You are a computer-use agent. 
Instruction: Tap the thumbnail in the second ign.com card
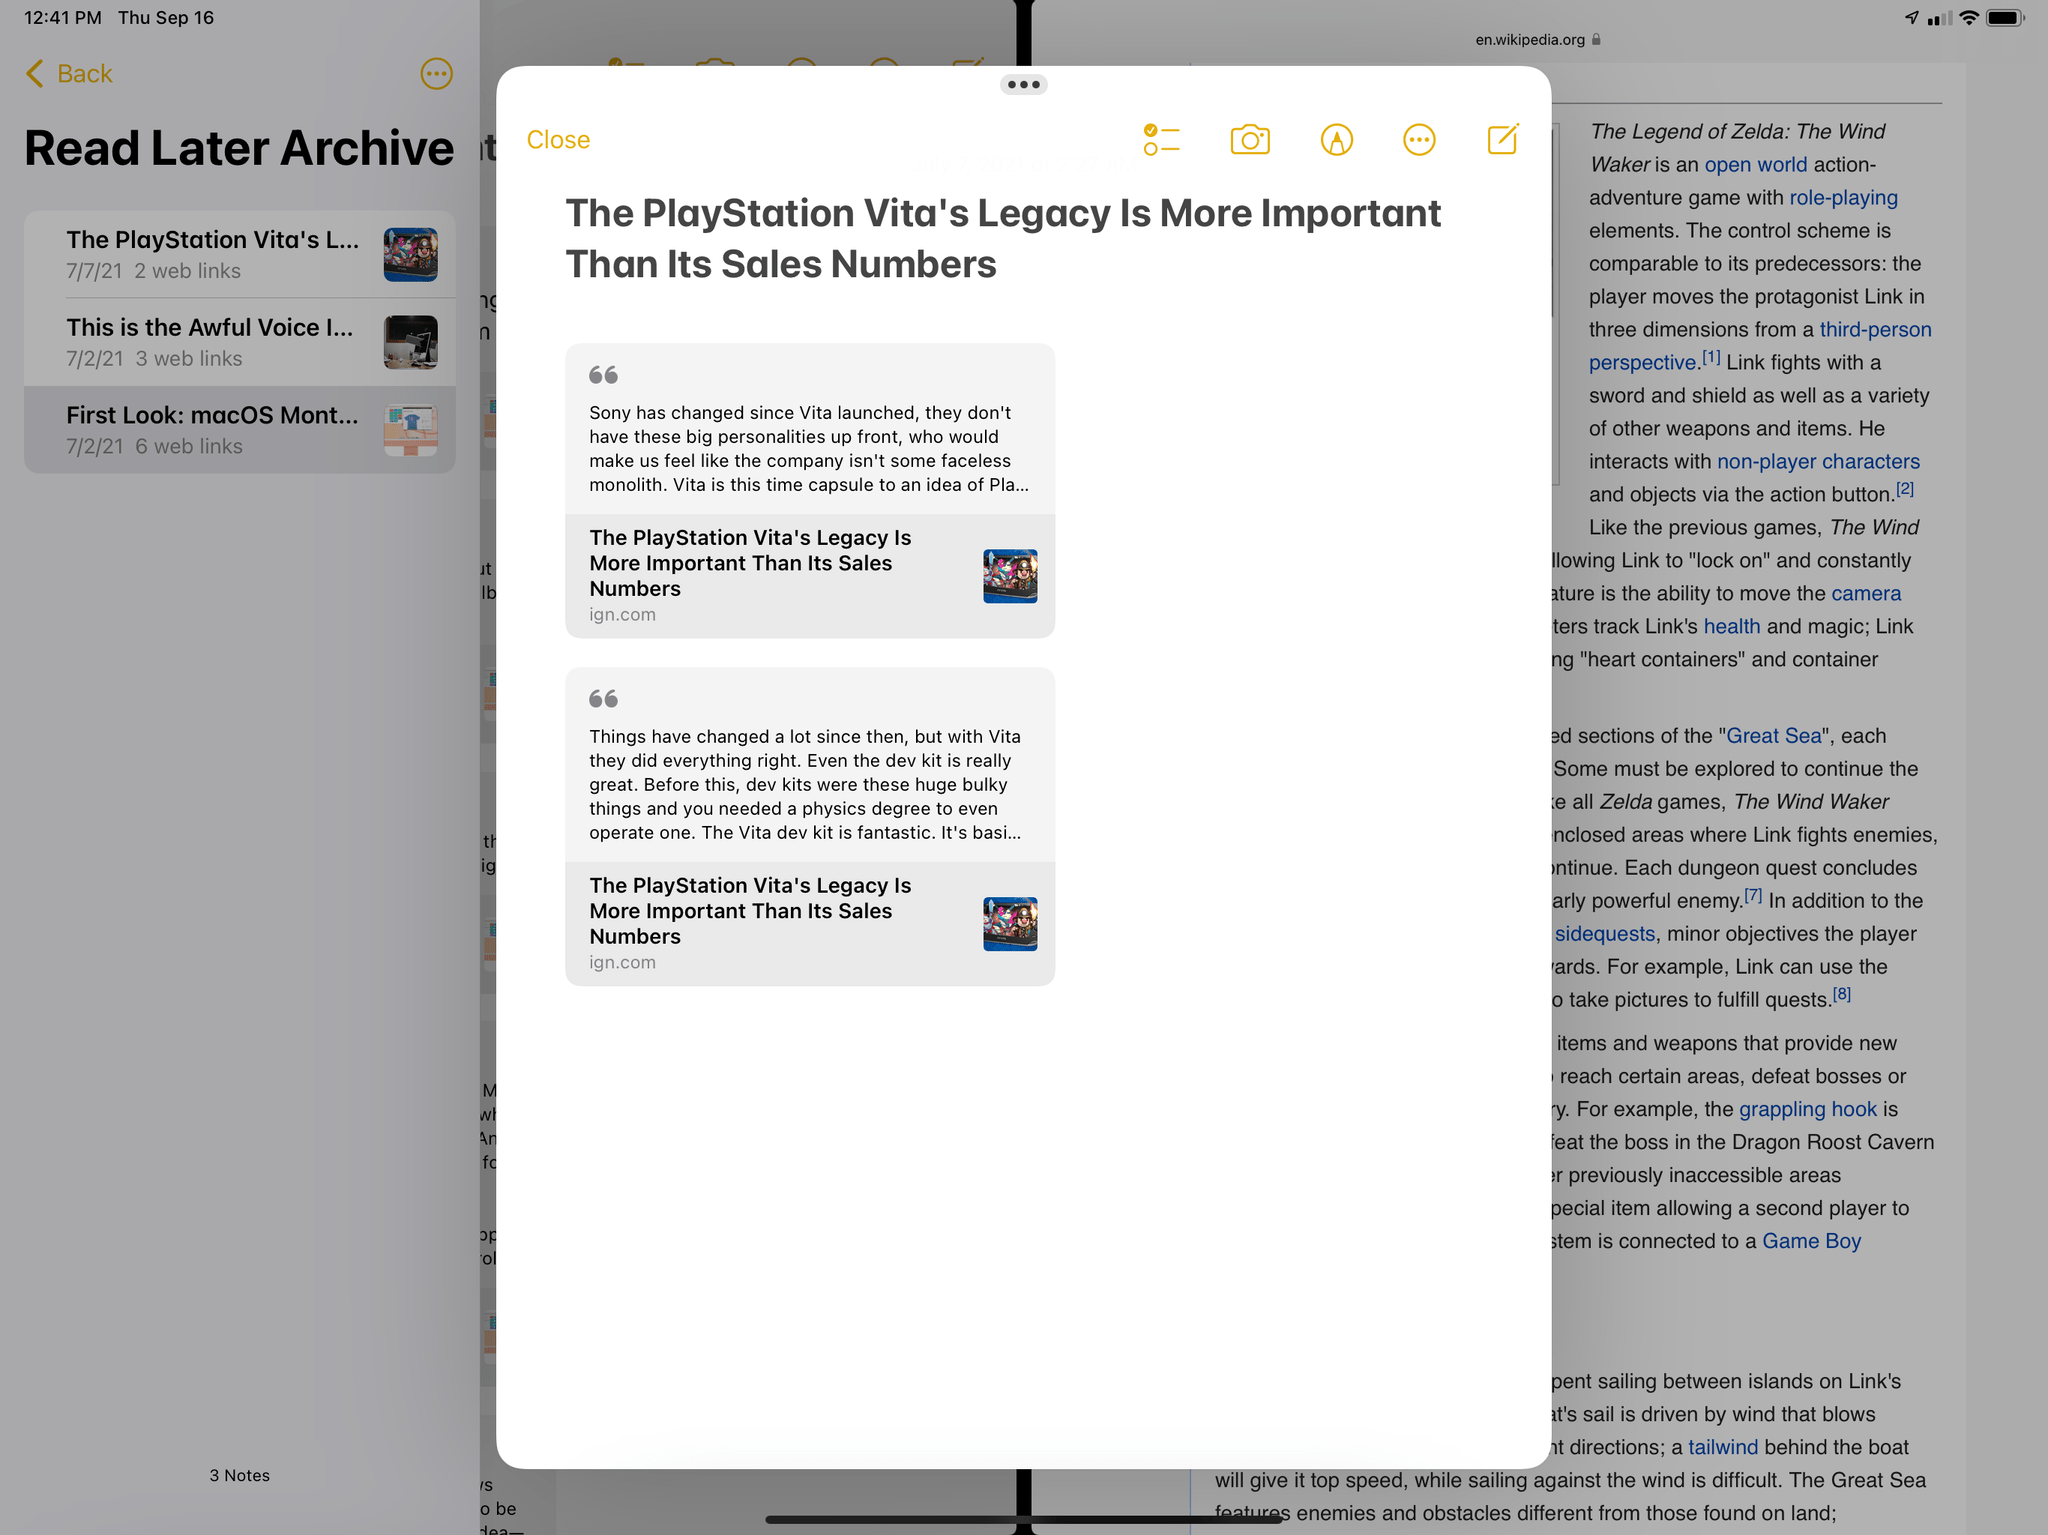point(1010,924)
